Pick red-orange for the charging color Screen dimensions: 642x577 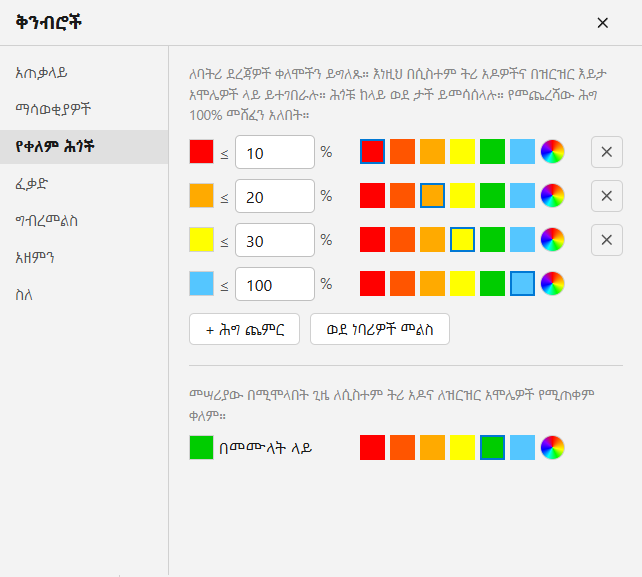pos(402,448)
